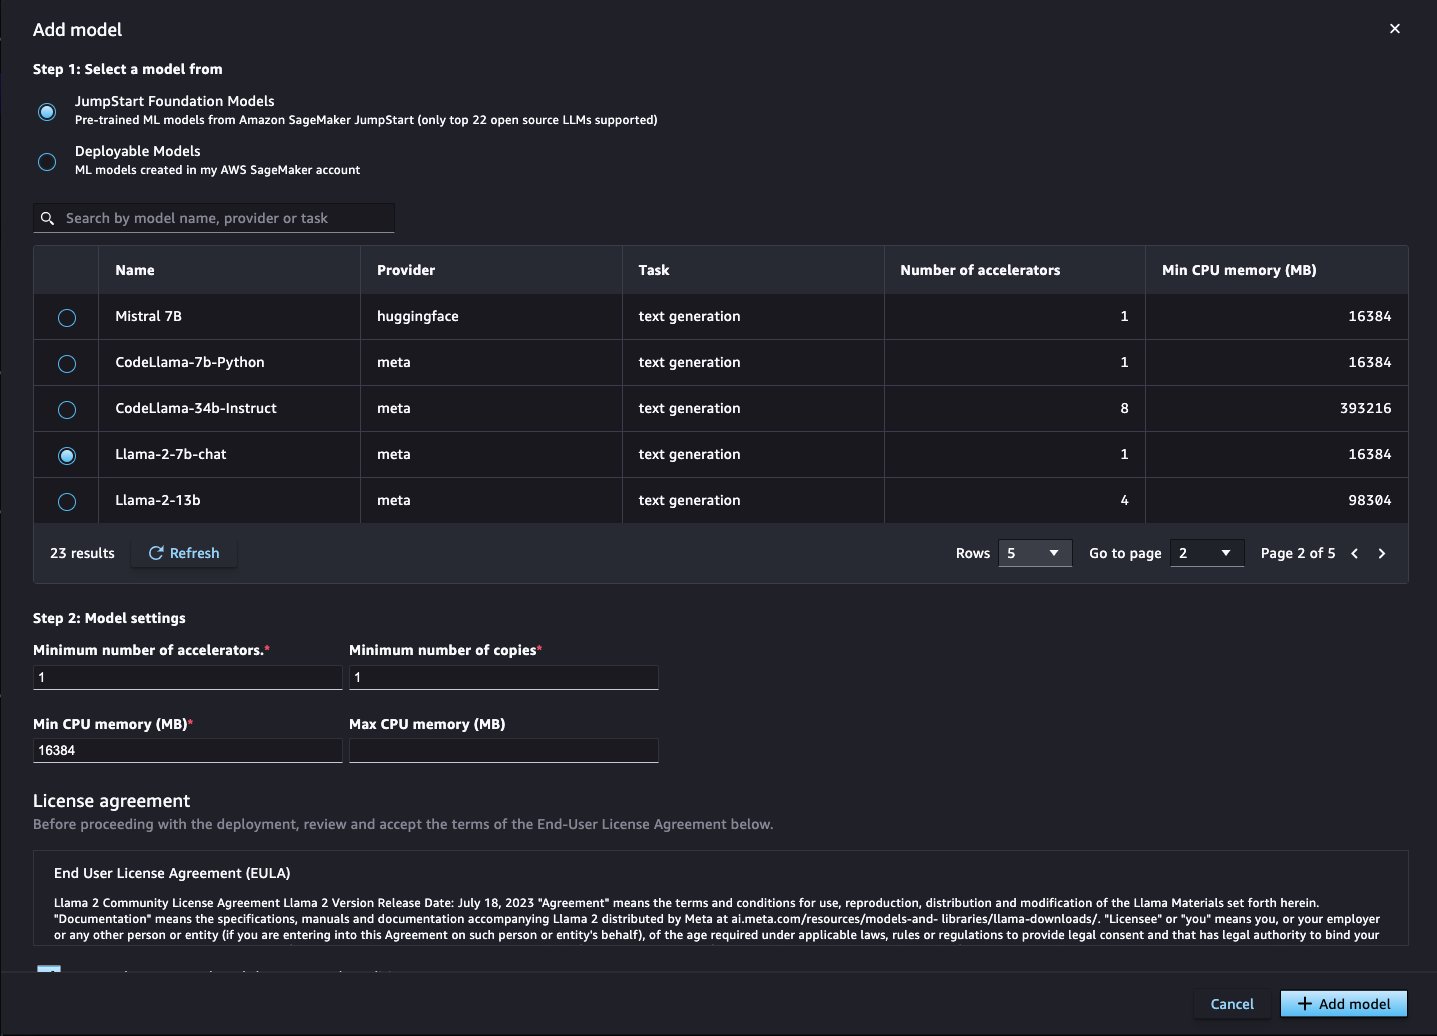The width and height of the screenshot is (1437, 1036).
Task: Click the CodeLlama-34b-Instruct model name
Action: click(196, 408)
